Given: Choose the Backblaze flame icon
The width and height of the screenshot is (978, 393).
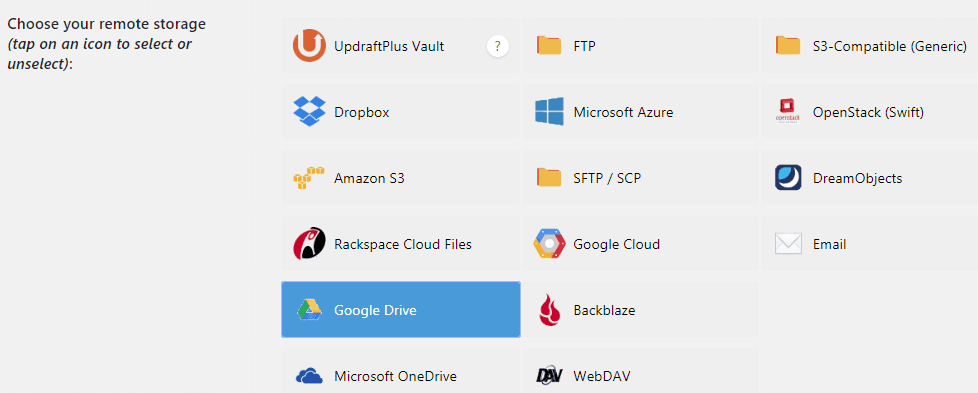Looking at the screenshot, I should (549, 310).
